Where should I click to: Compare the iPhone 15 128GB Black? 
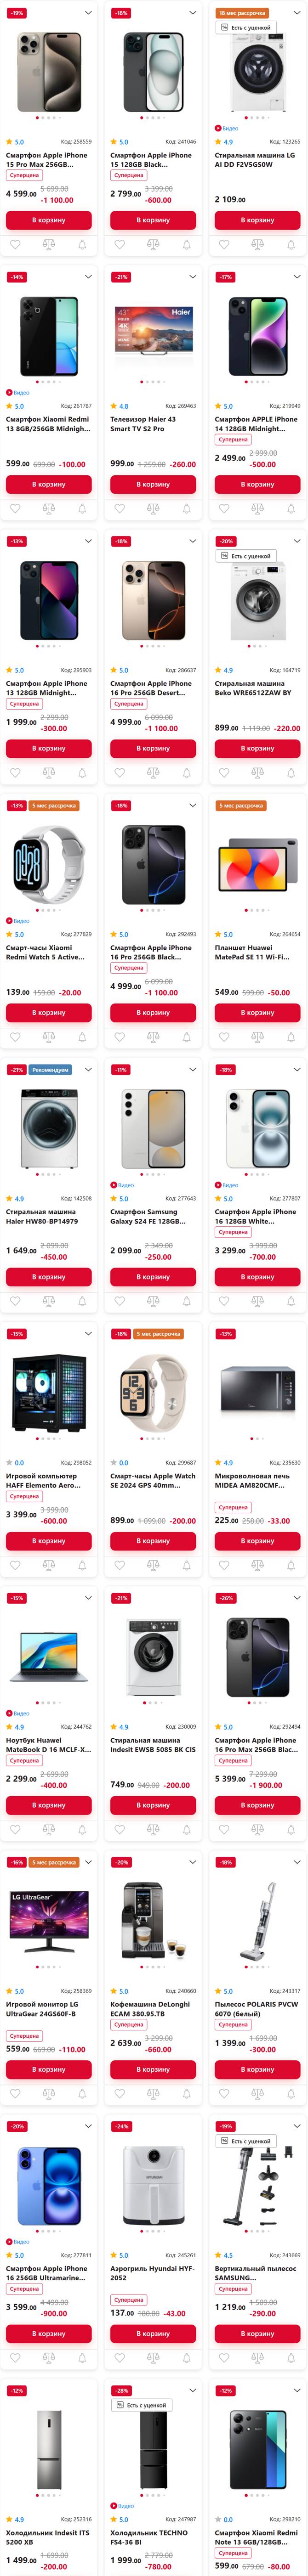click(x=153, y=244)
